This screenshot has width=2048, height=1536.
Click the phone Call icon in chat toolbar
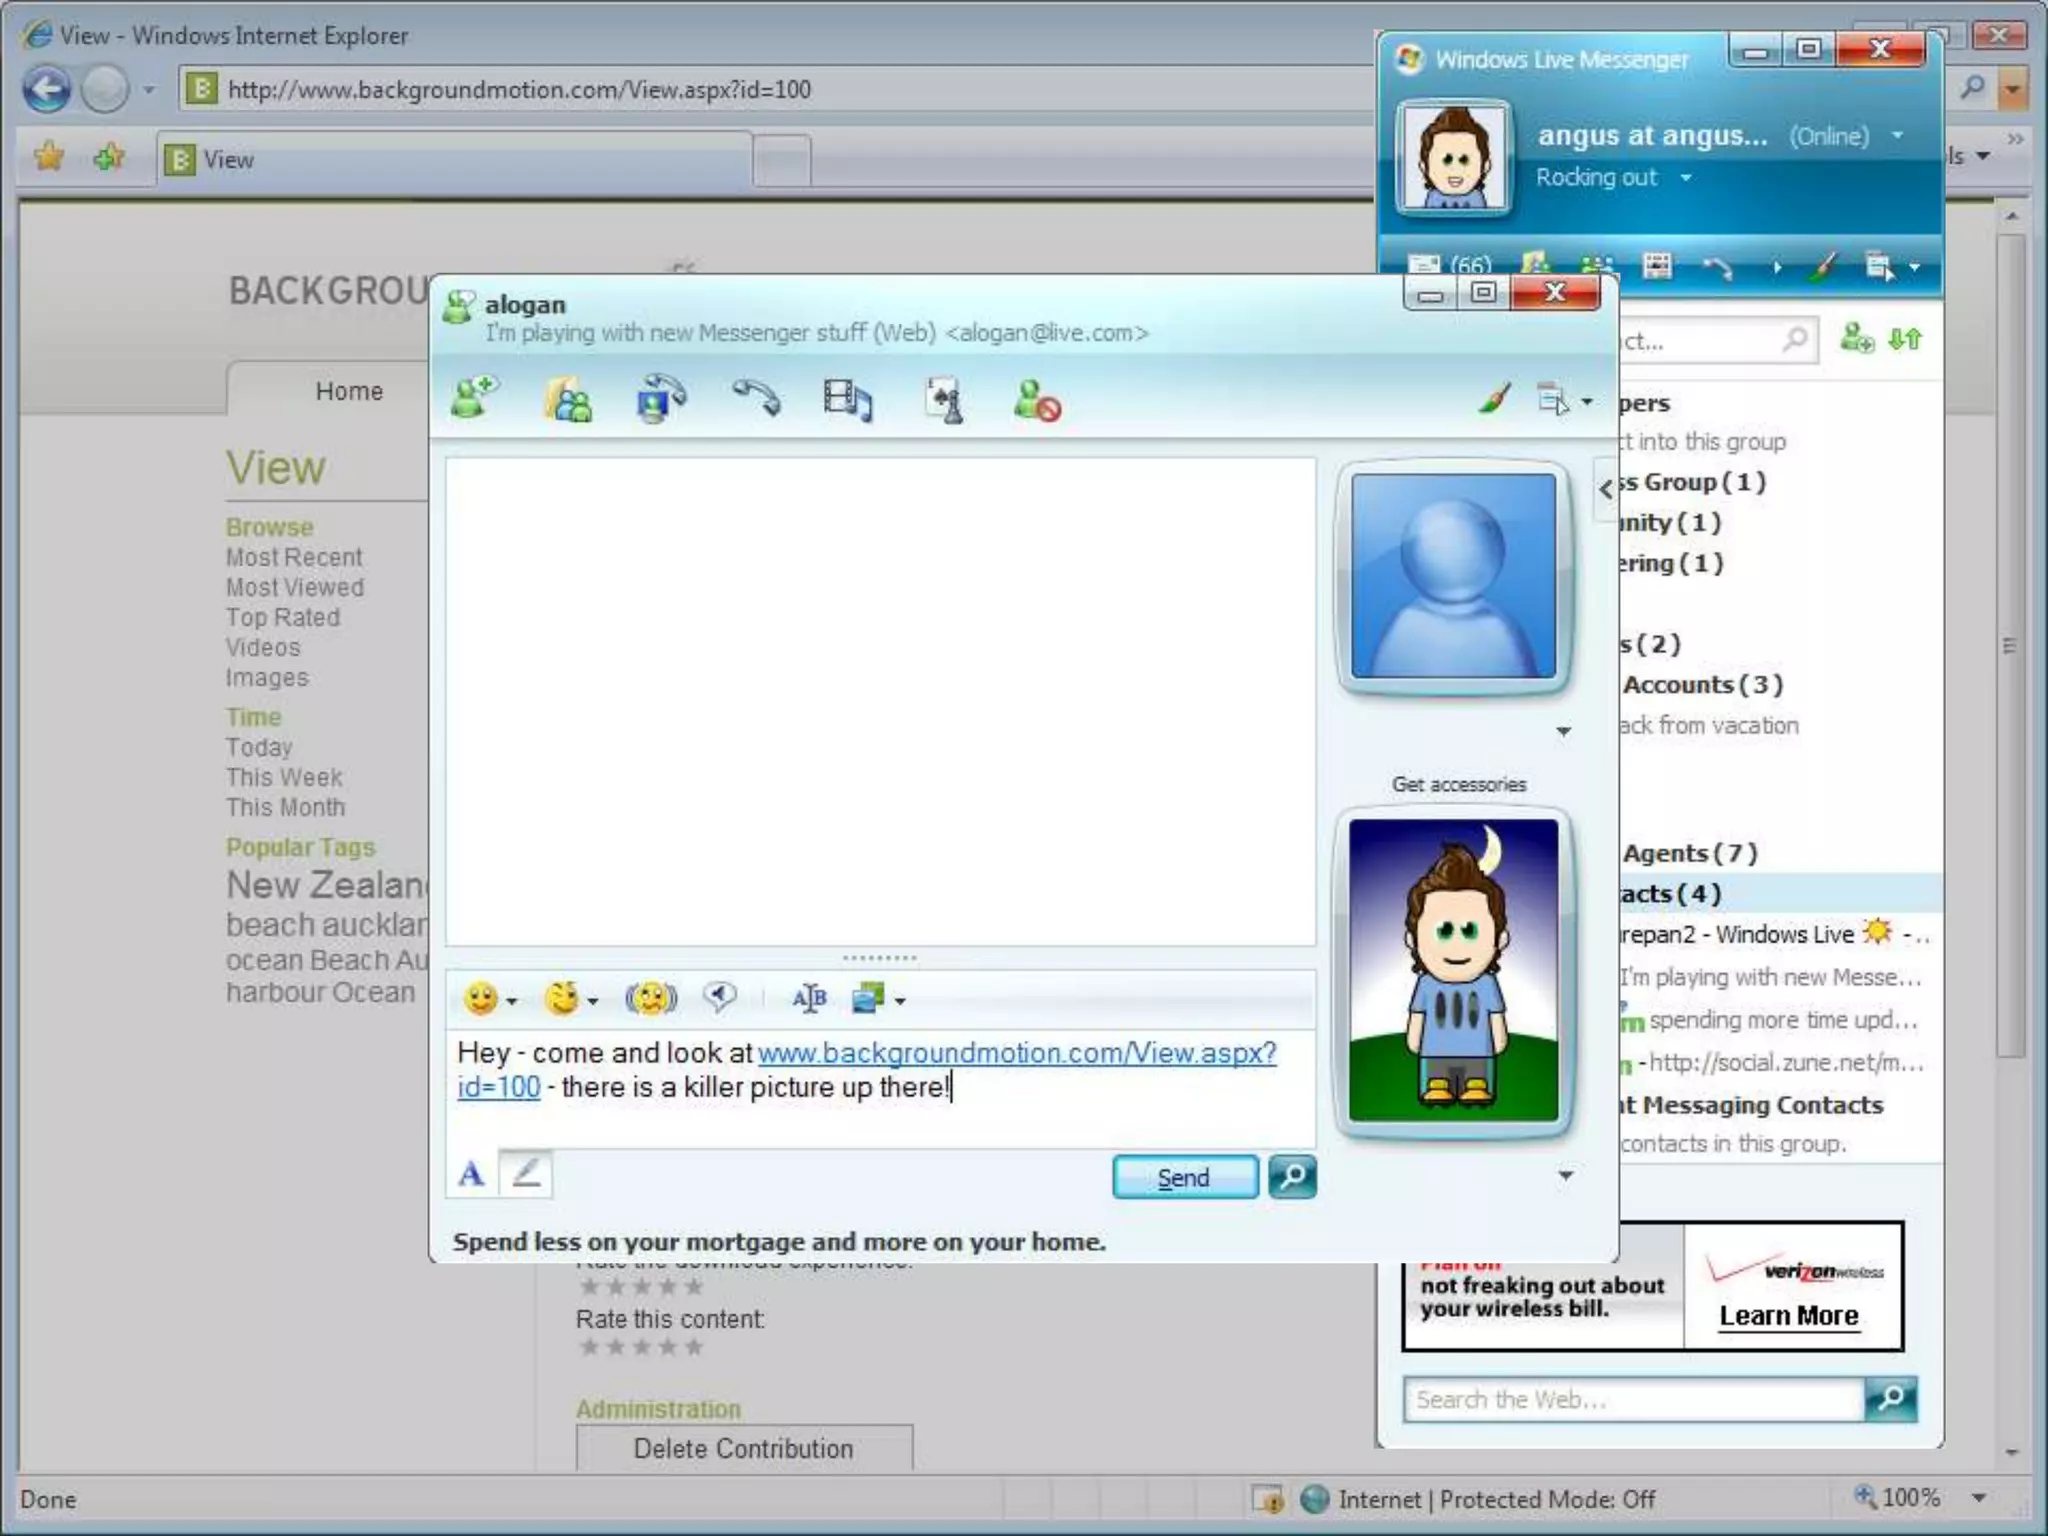tap(756, 399)
